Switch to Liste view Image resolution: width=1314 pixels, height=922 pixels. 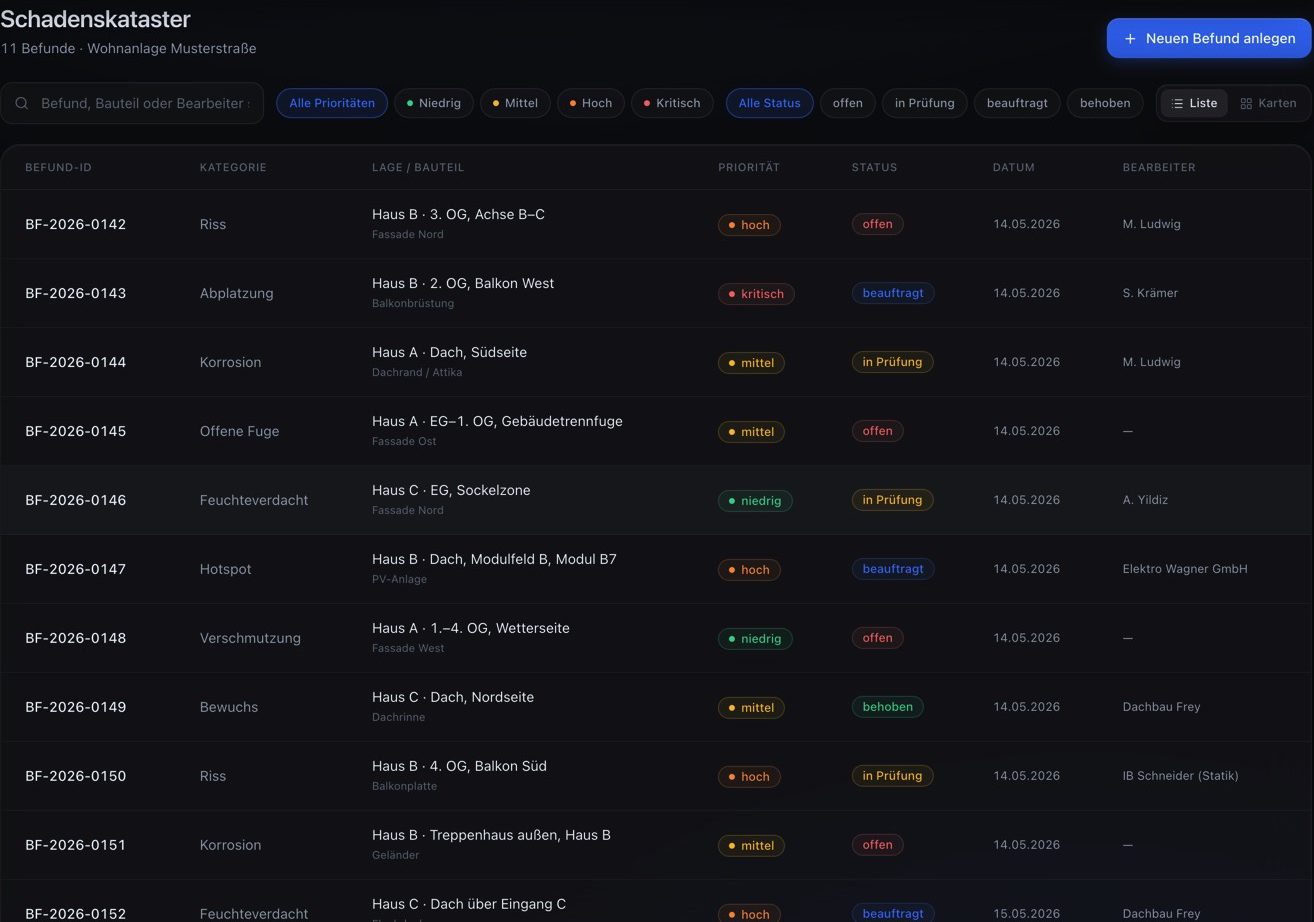click(x=1194, y=103)
